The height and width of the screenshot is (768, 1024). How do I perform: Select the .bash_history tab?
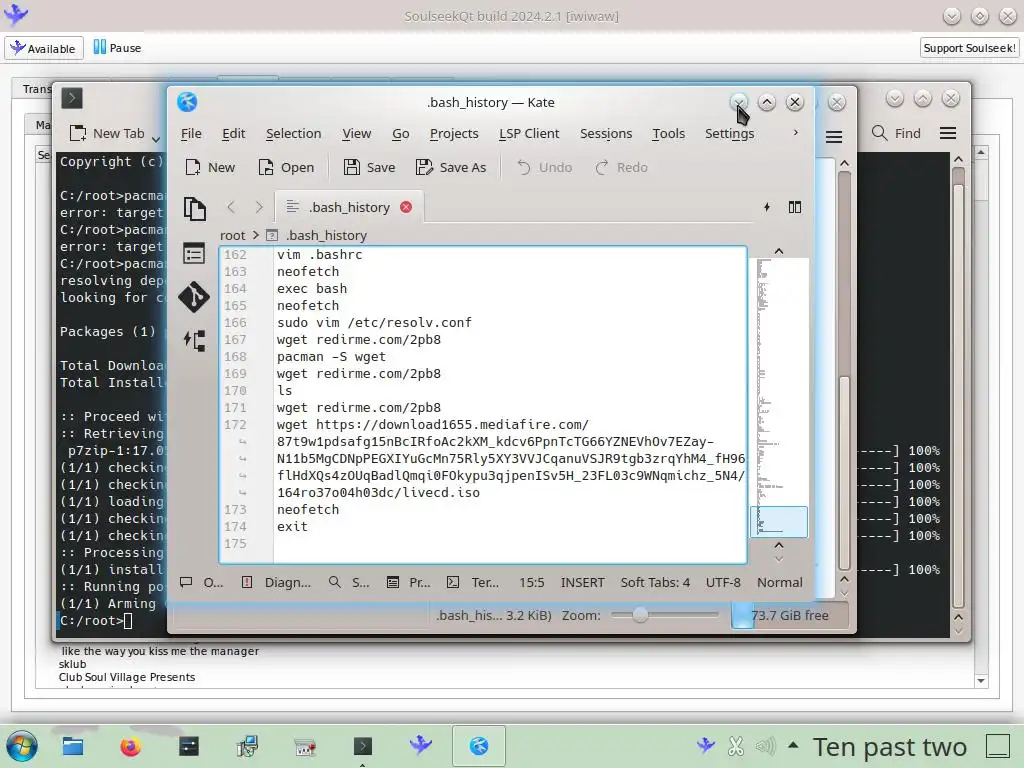350,207
